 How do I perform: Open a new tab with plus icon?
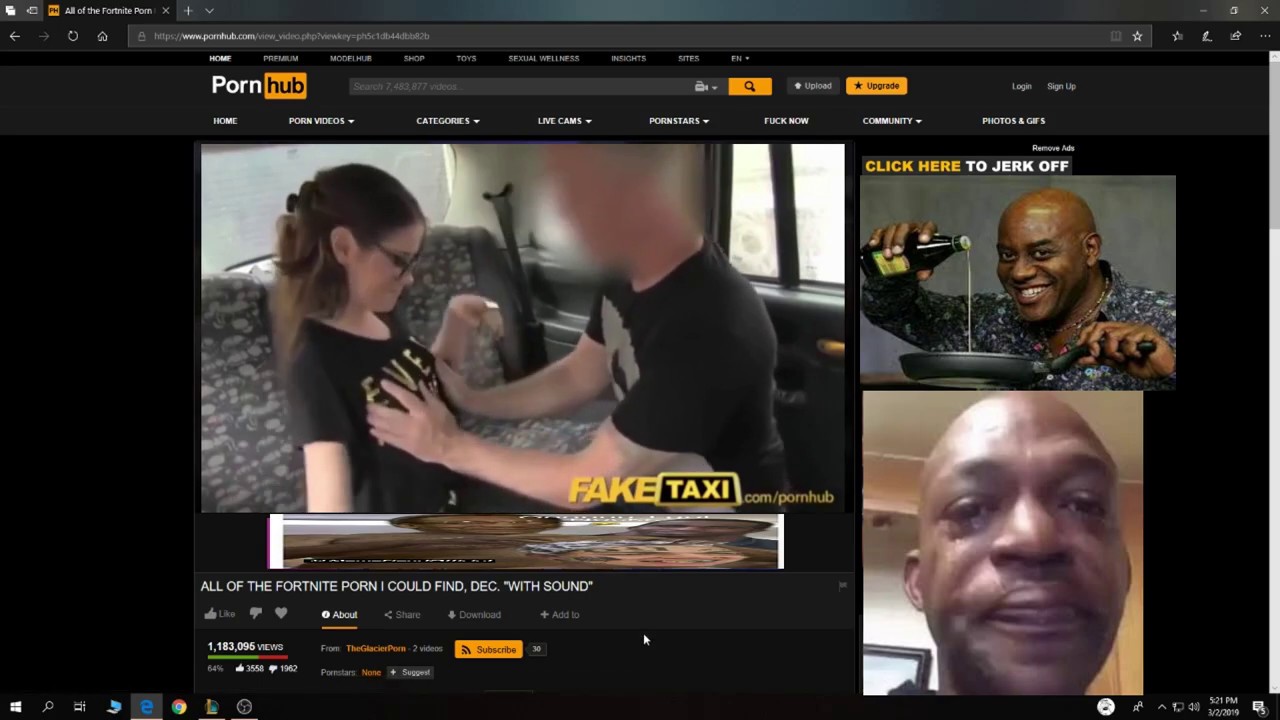(188, 11)
